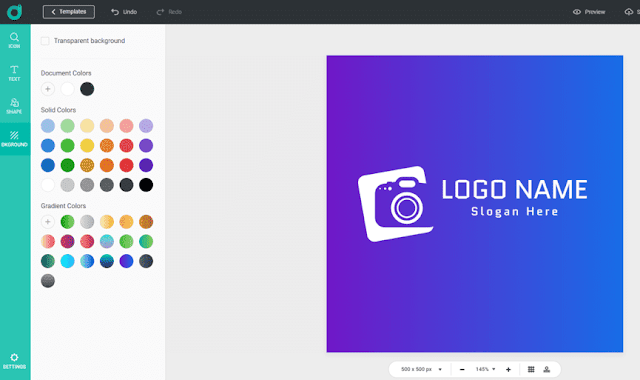Add a new document color
This screenshot has width=640, height=380.
coord(48,89)
